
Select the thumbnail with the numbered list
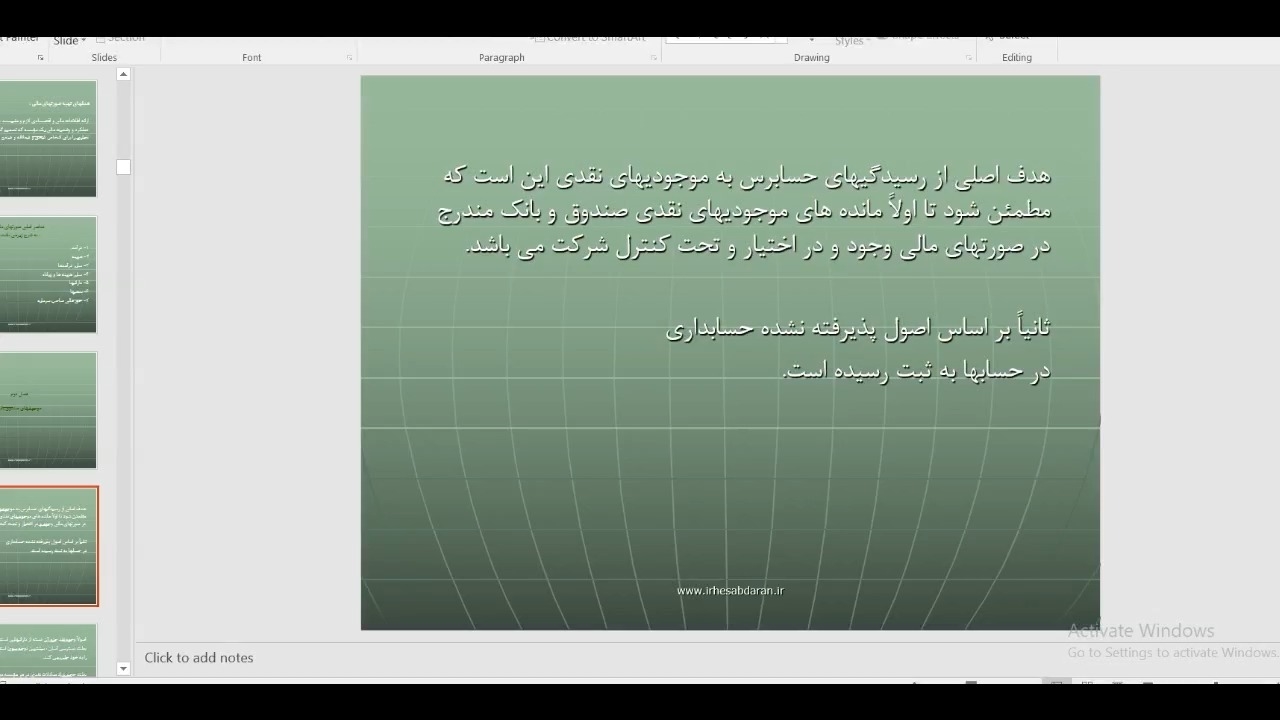48,274
